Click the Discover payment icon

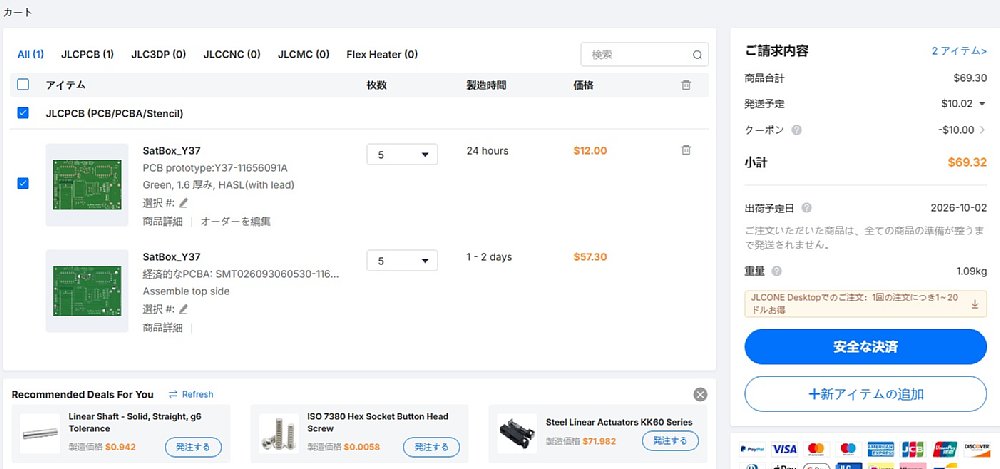pyautogui.click(x=976, y=449)
